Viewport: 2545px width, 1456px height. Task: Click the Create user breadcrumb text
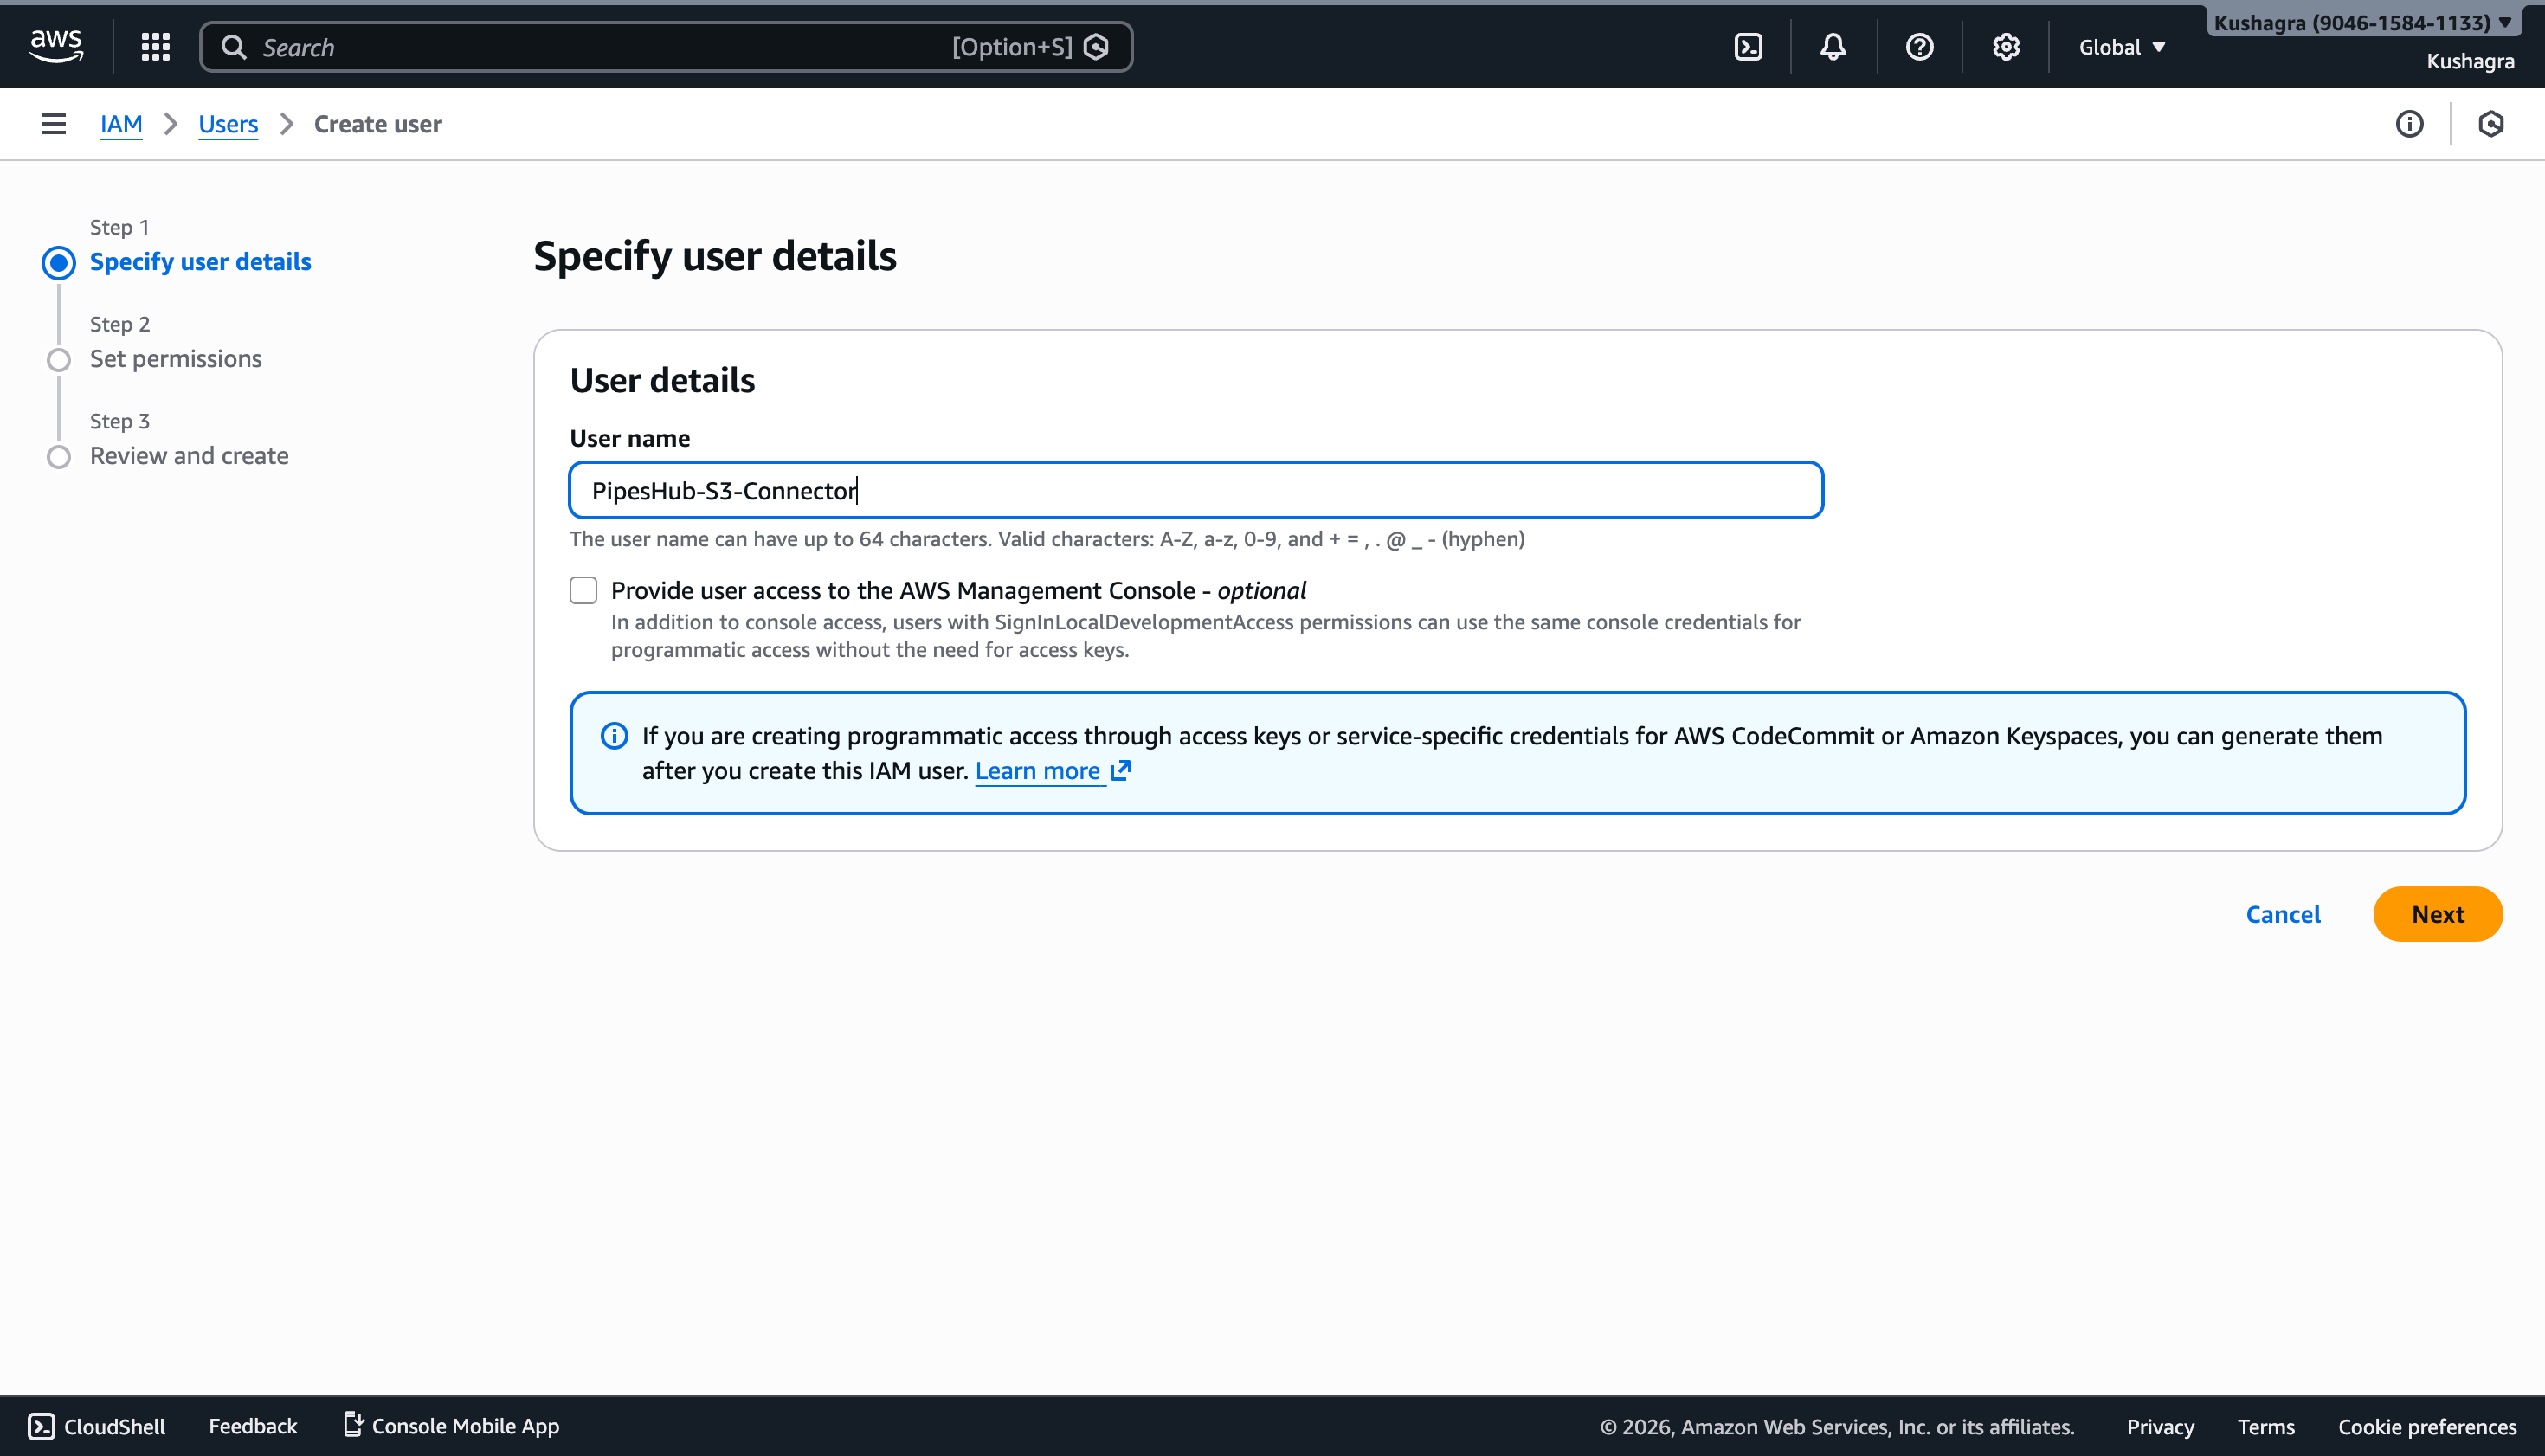[x=378, y=124]
